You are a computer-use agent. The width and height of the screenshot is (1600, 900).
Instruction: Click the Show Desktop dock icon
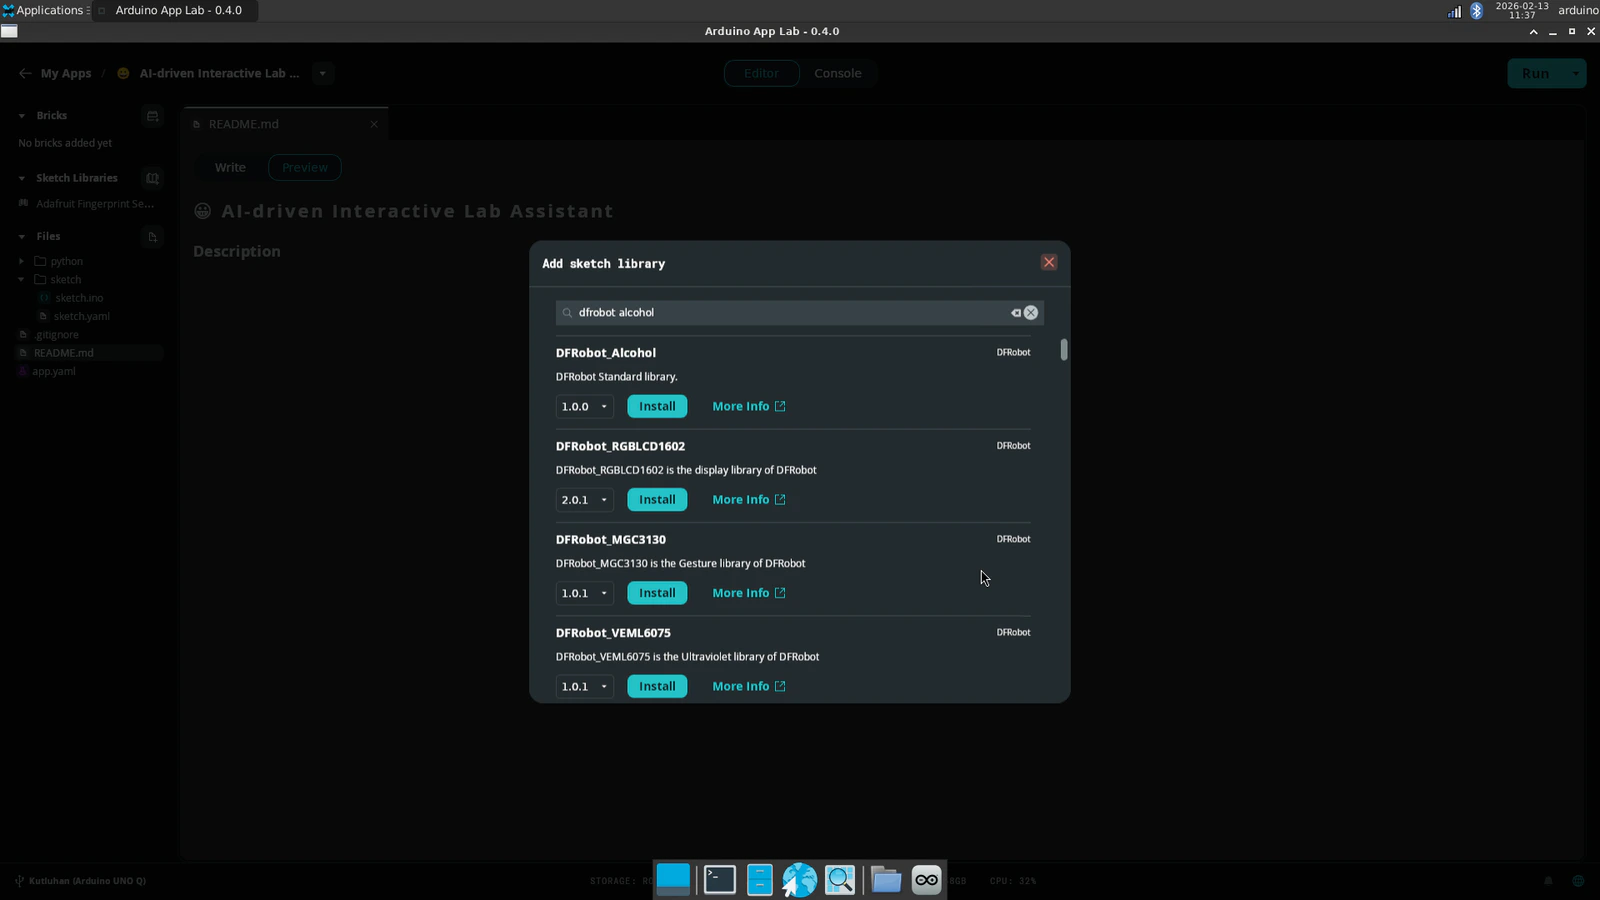673,879
